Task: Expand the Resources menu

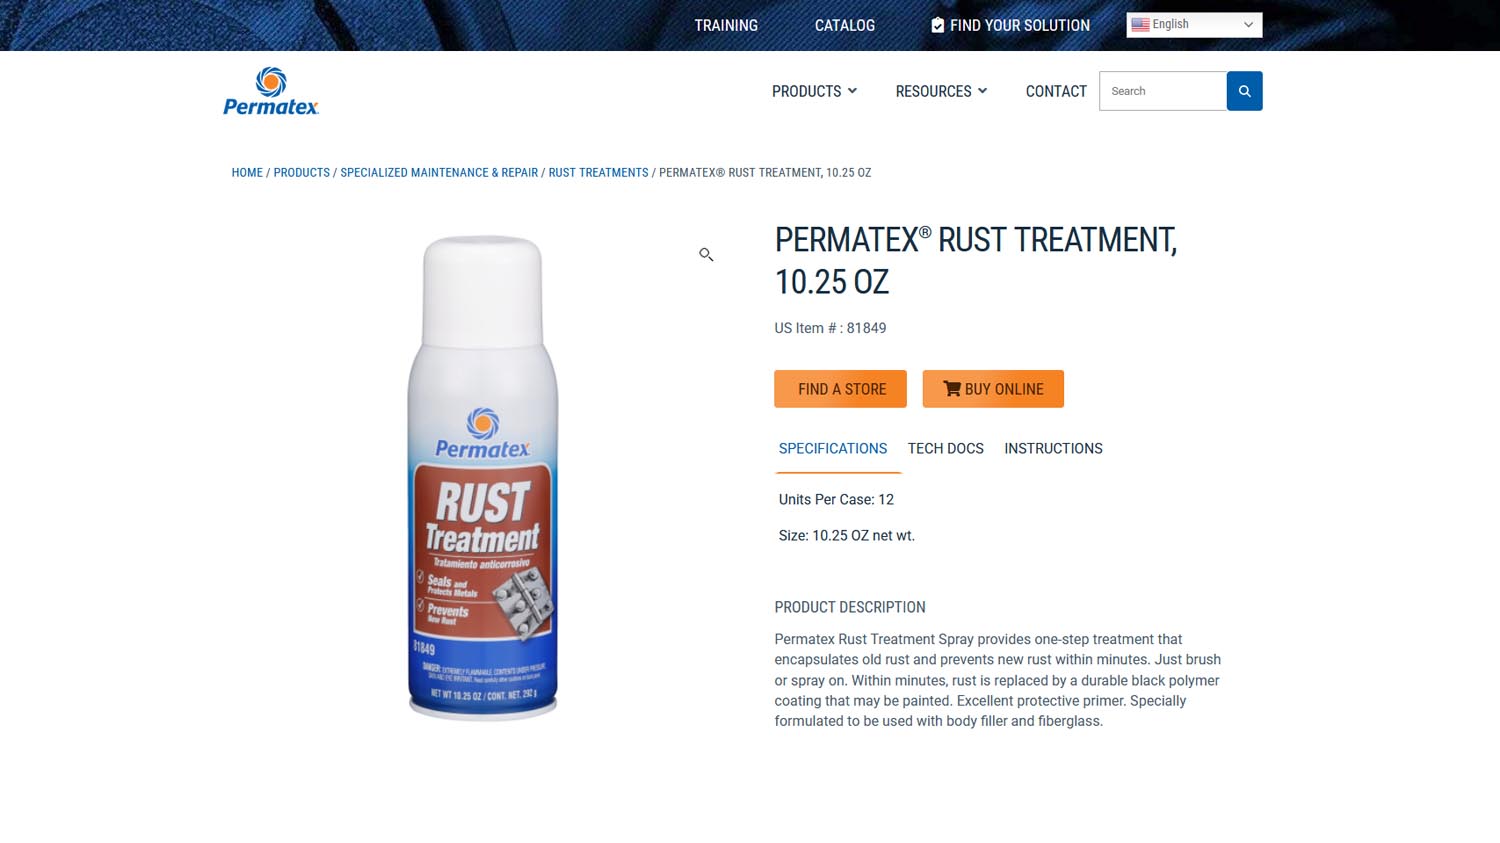Action: 941,91
